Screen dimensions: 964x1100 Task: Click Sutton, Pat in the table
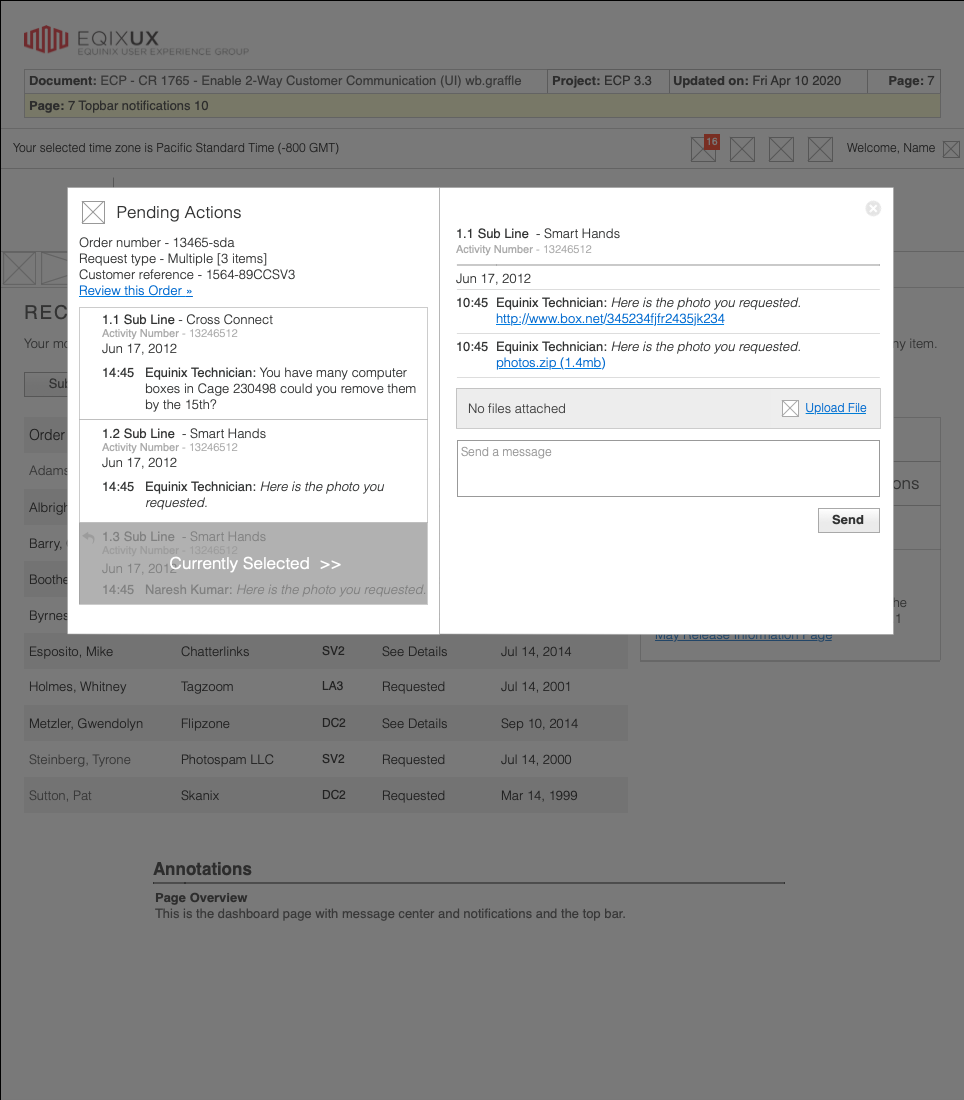click(60, 796)
